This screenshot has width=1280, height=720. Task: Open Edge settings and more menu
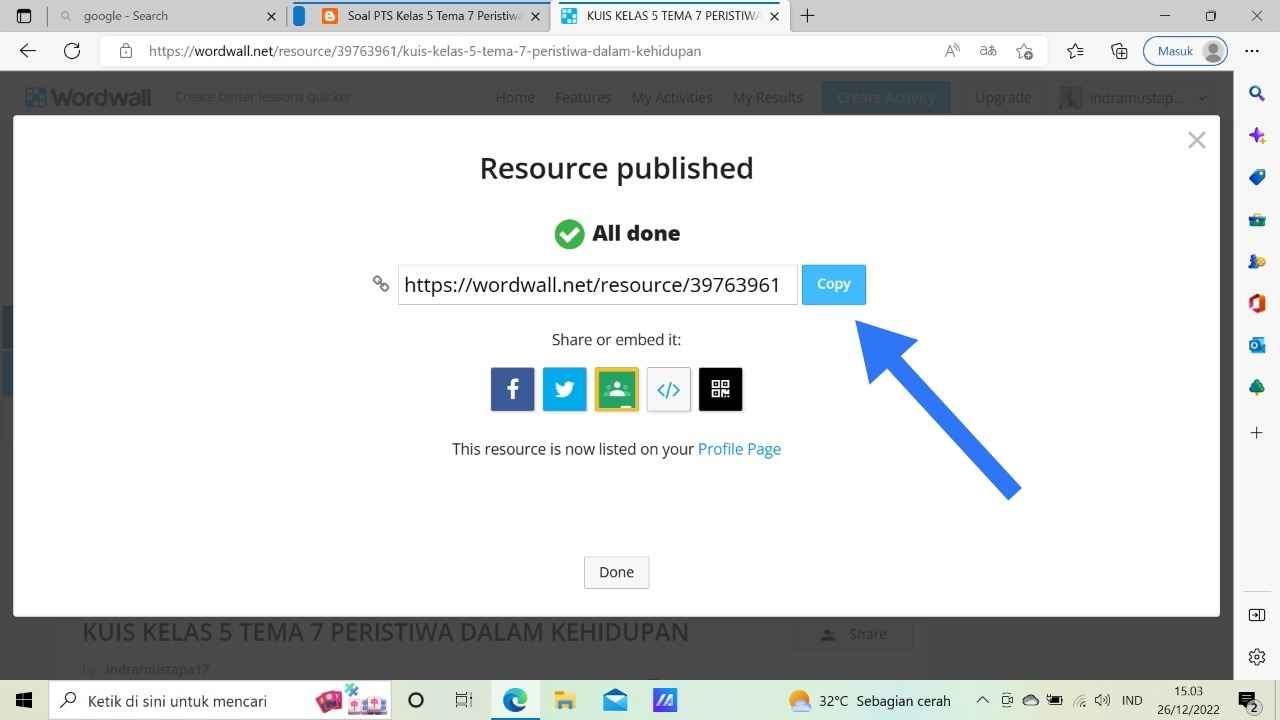click(1252, 51)
